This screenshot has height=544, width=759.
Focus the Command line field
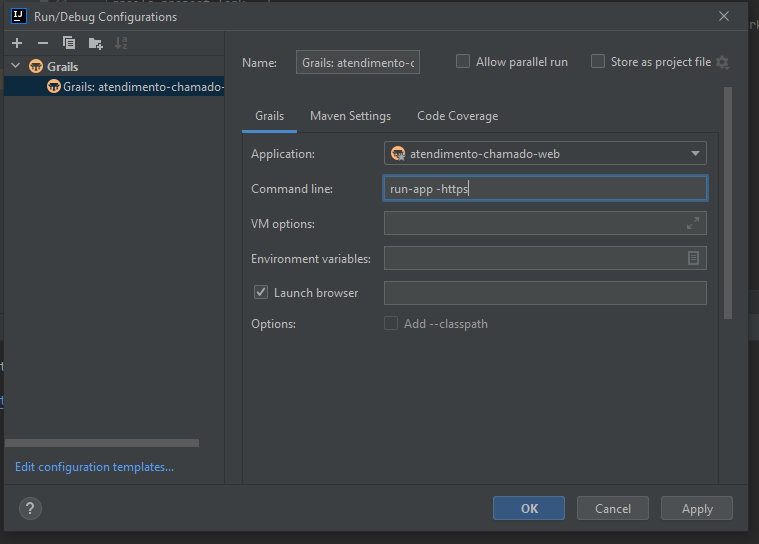click(x=545, y=188)
